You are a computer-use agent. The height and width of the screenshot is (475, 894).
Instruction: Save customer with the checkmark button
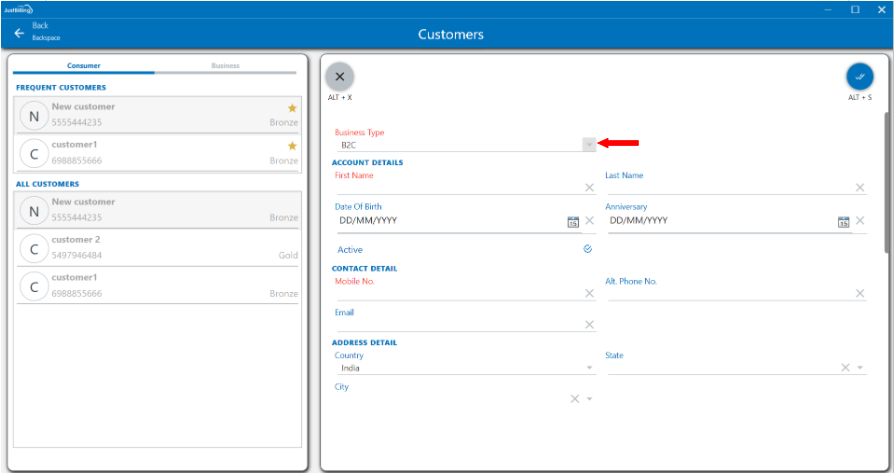coord(859,76)
